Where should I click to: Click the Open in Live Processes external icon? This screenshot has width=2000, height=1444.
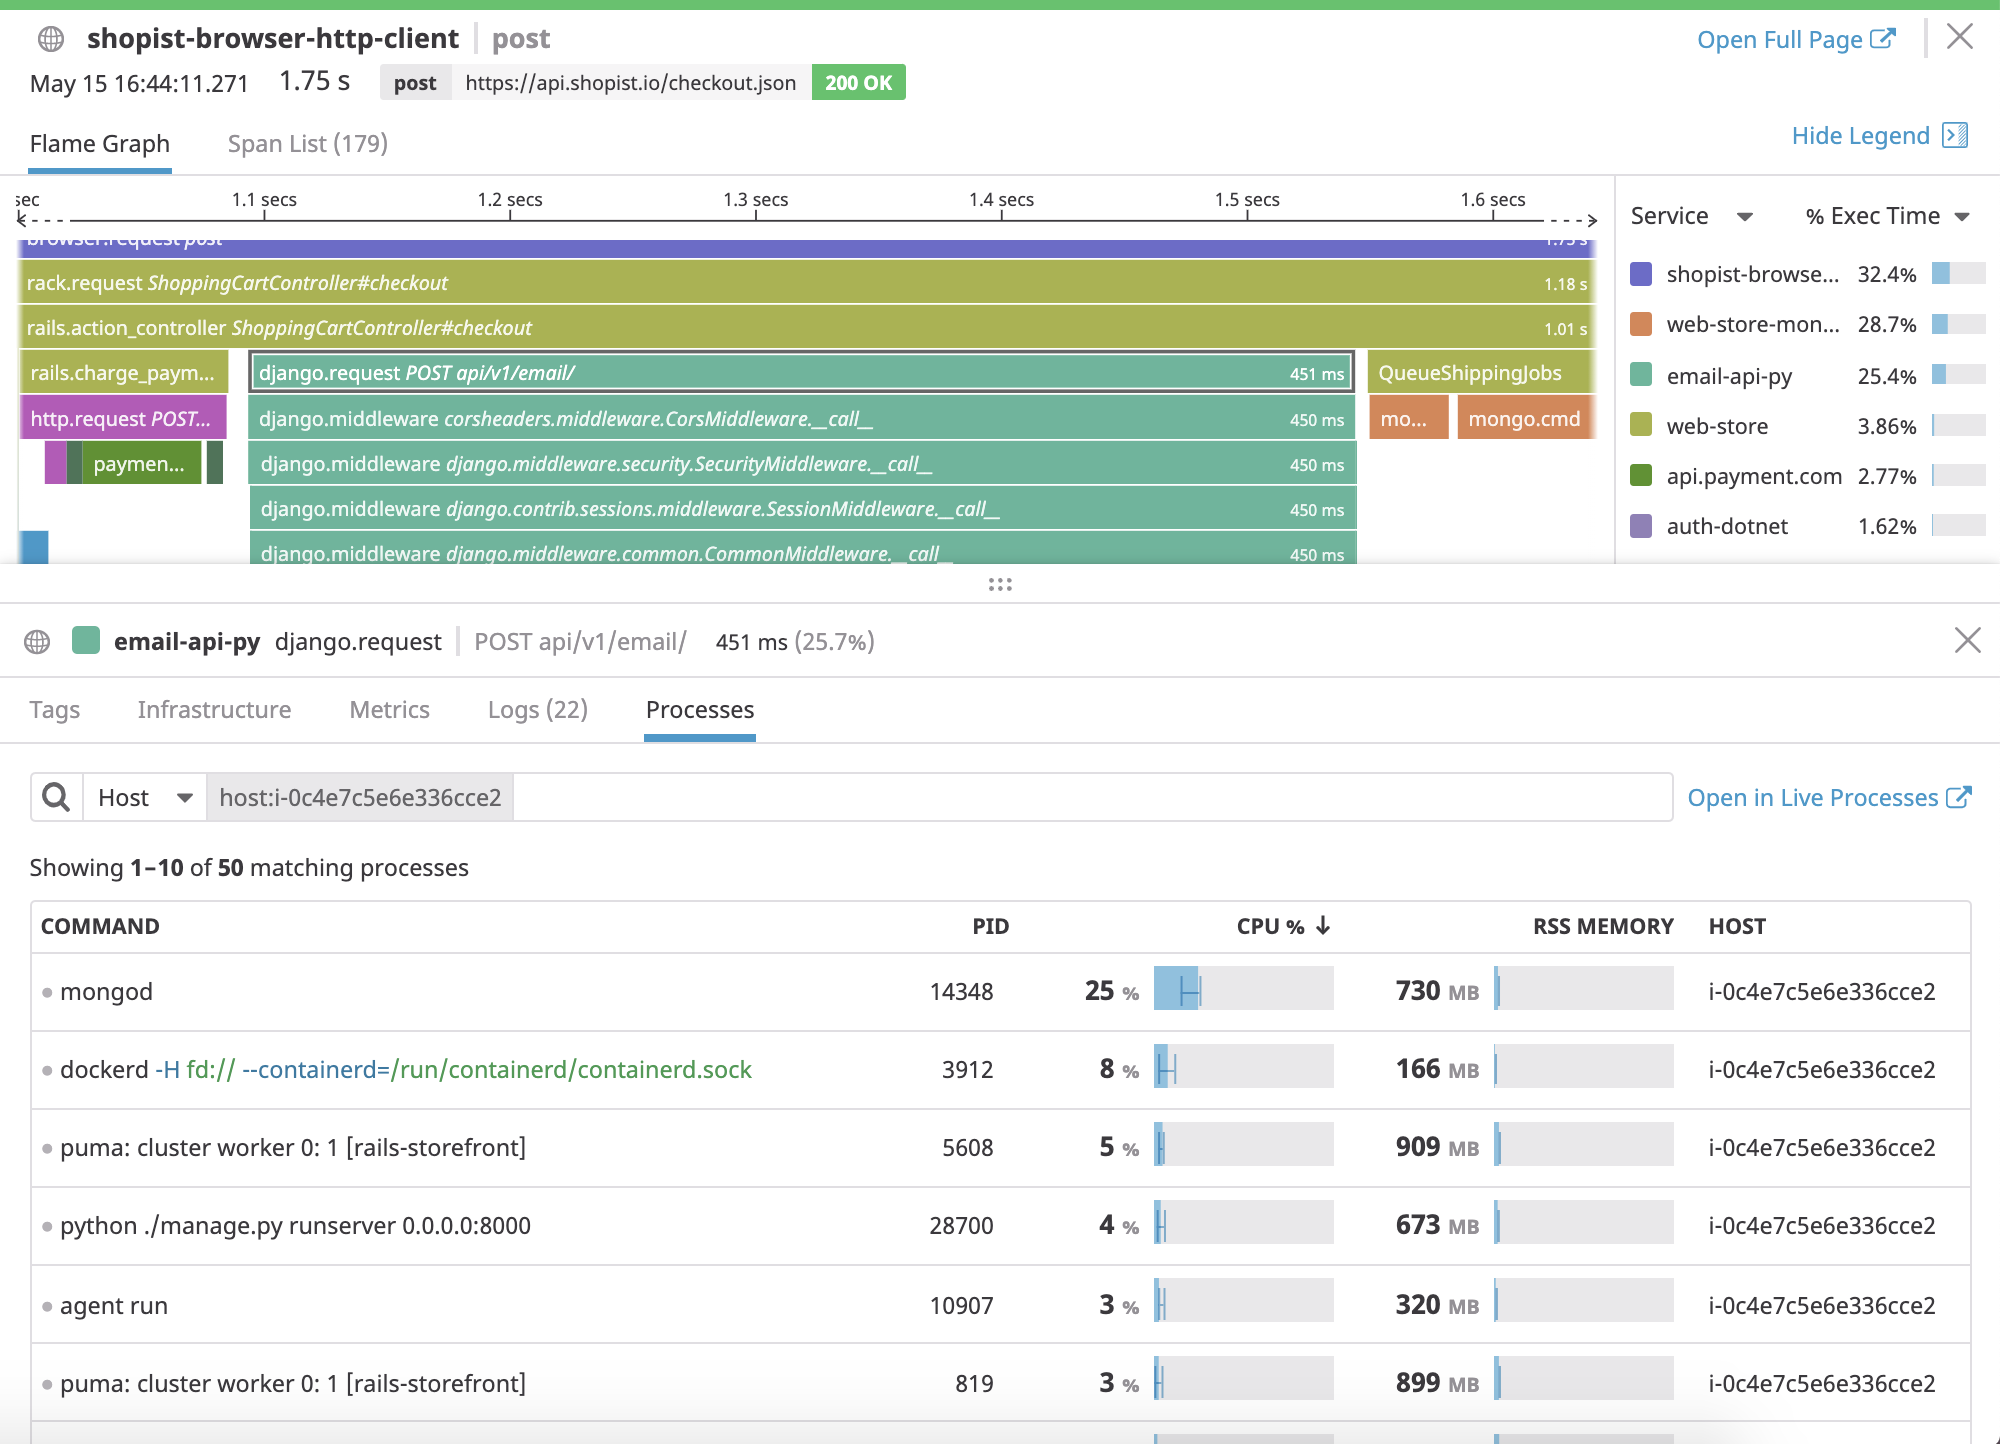[x=1959, y=797]
